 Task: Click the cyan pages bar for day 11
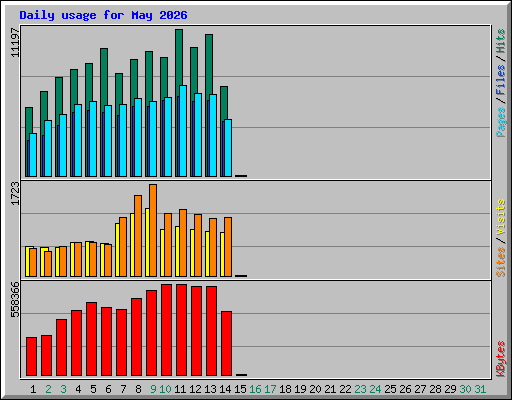pos(183,131)
